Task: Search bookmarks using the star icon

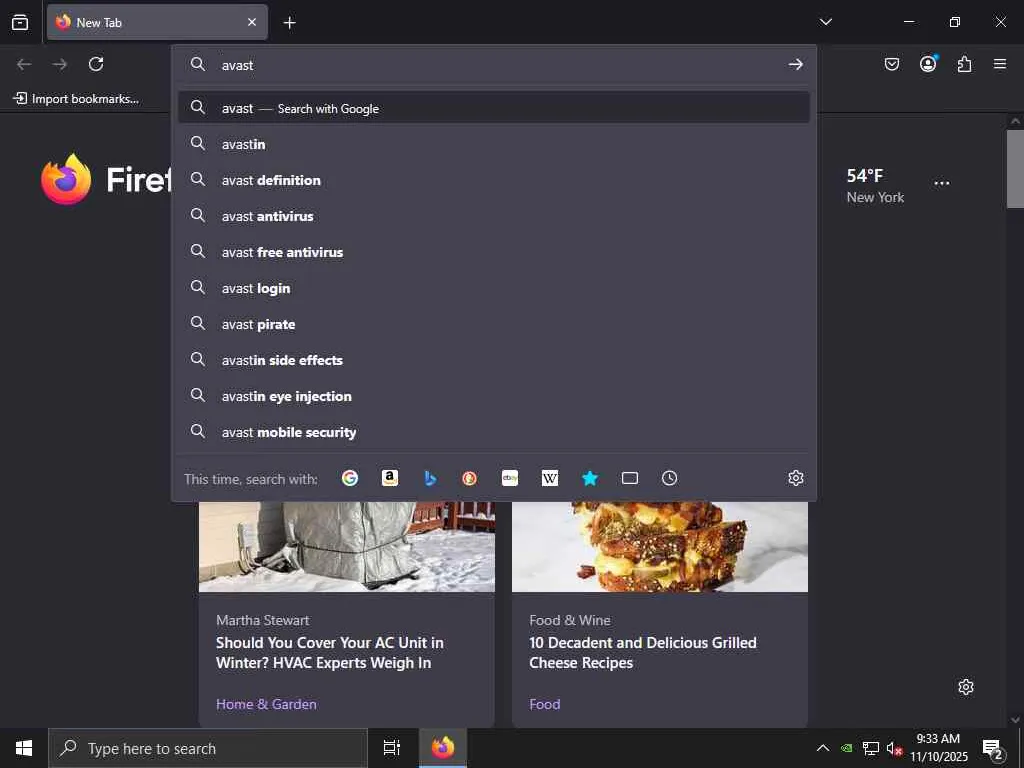Action: coord(590,478)
